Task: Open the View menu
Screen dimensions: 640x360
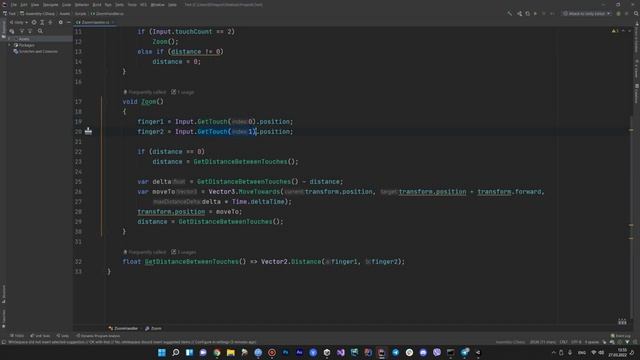Action: 35,4
